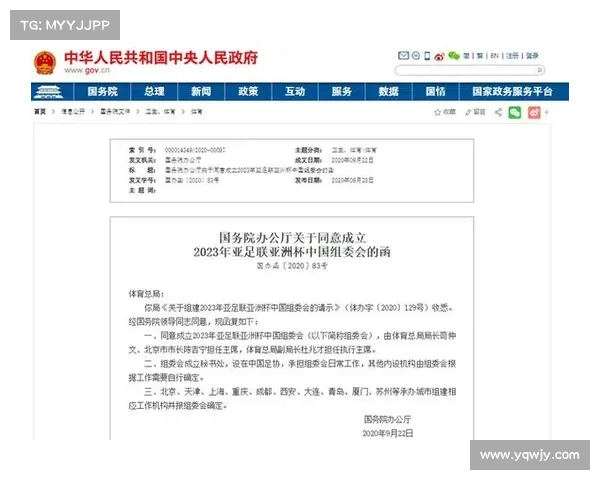Open the 互动 navigation menu
The width and height of the screenshot is (600, 480).
(x=295, y=91)
